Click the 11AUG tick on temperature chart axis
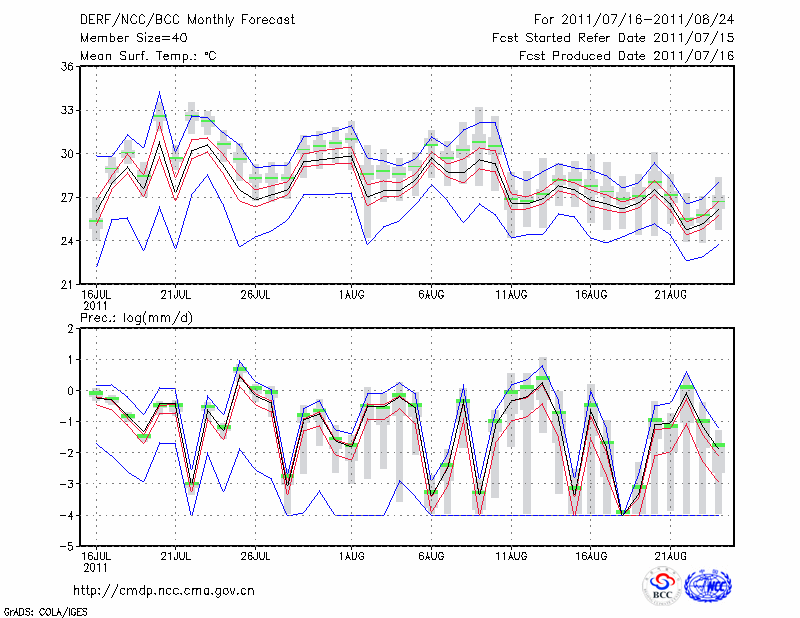Screen dimensions: 800x618 click(x=512, y=294)
